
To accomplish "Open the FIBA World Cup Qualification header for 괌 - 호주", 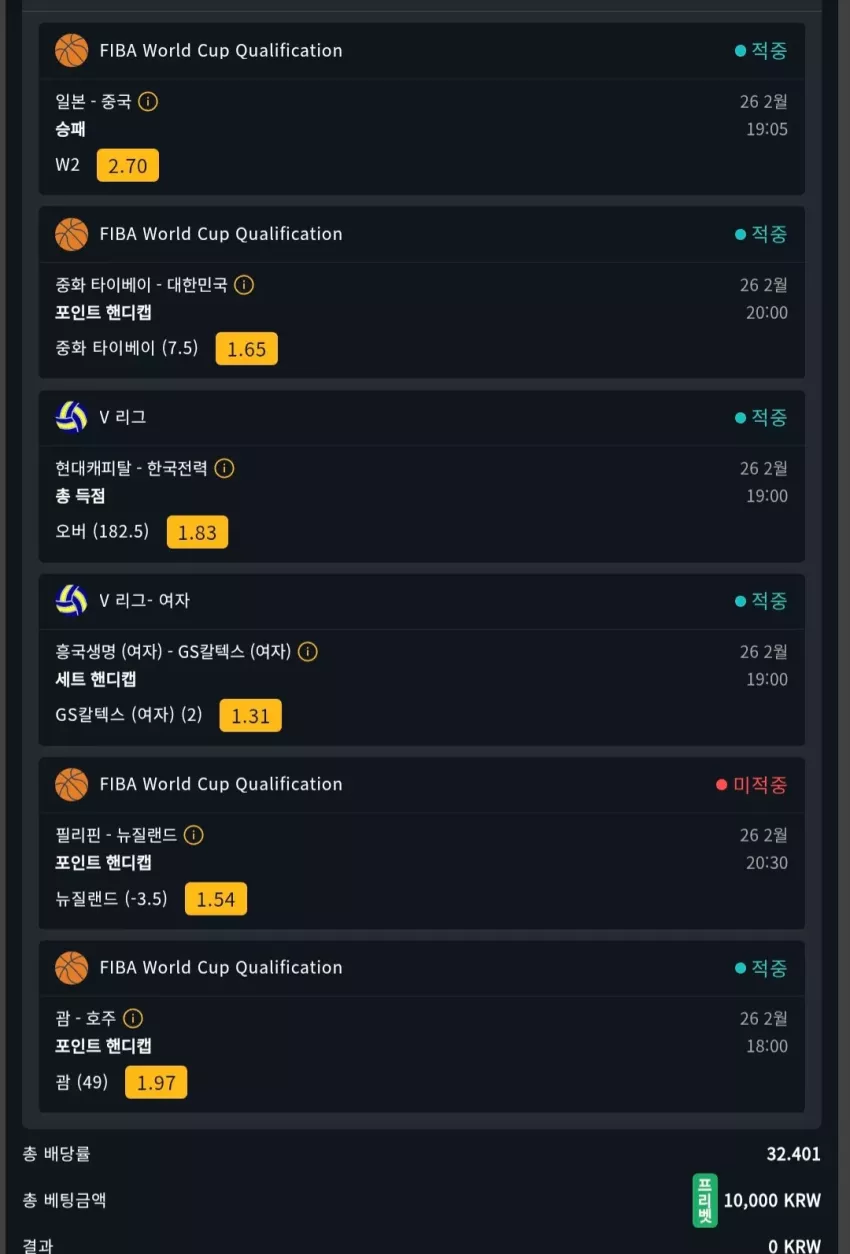I will (221, 967).
